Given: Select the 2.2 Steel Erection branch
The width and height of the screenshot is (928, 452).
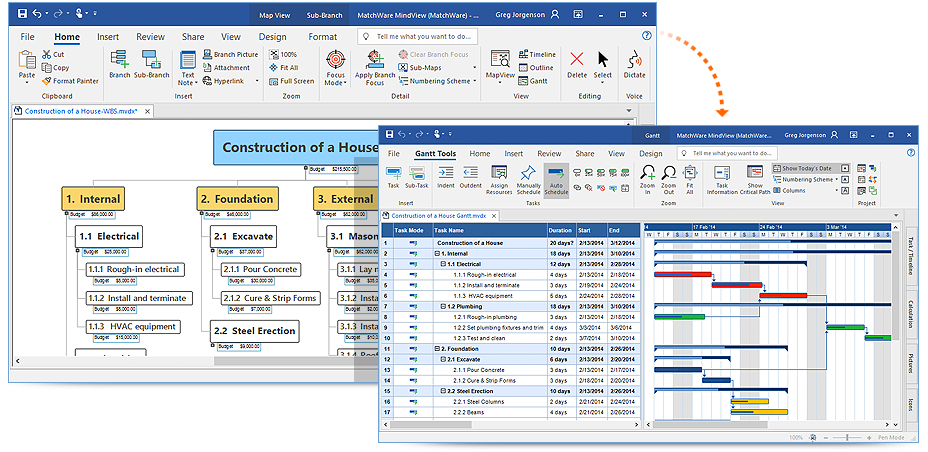Looking at the screenshot, I should pyautogui.click(x=254, y=331).
